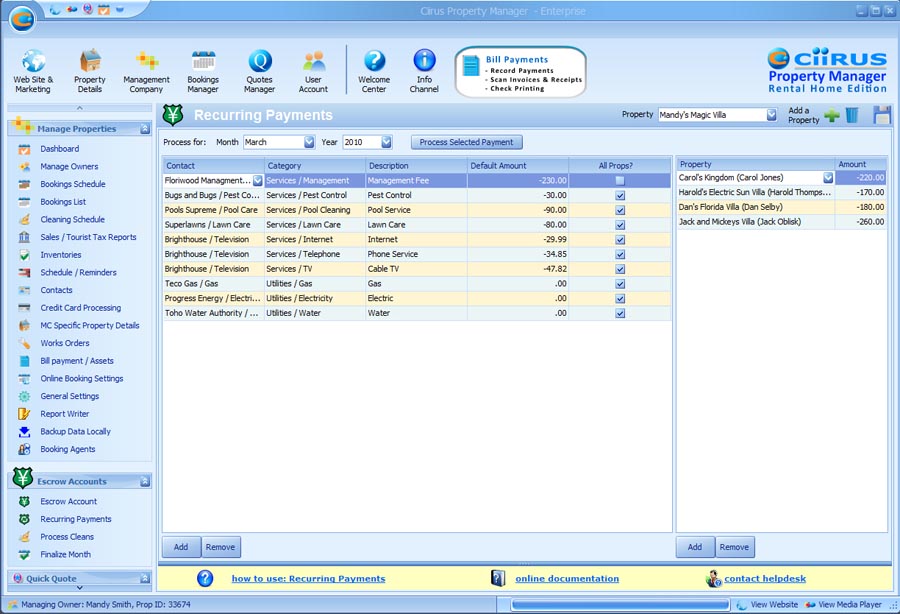Image resolution: width=900 pixels, height=614 pixels.
Task: Open how to use: Recurring Payments link
Action: click(308, 579)
